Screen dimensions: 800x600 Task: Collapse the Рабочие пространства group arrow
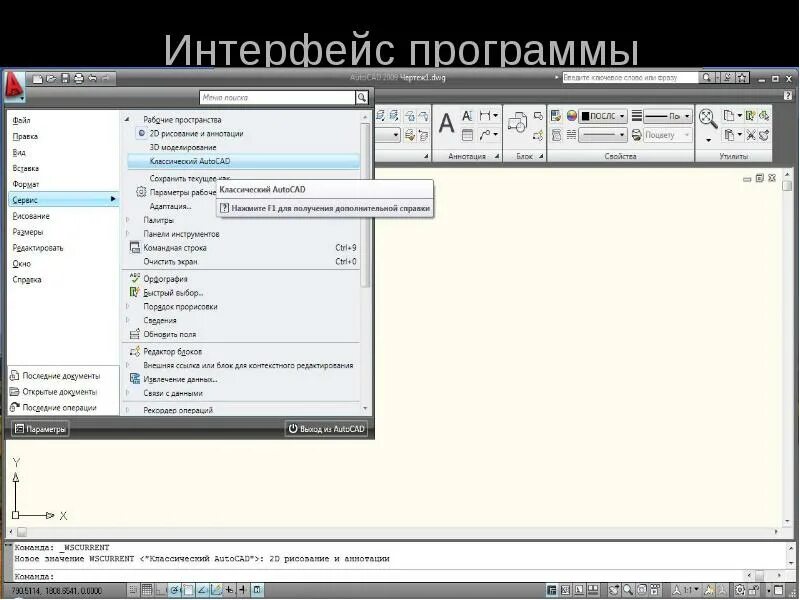pyautogui.click(x=128, y=119)
